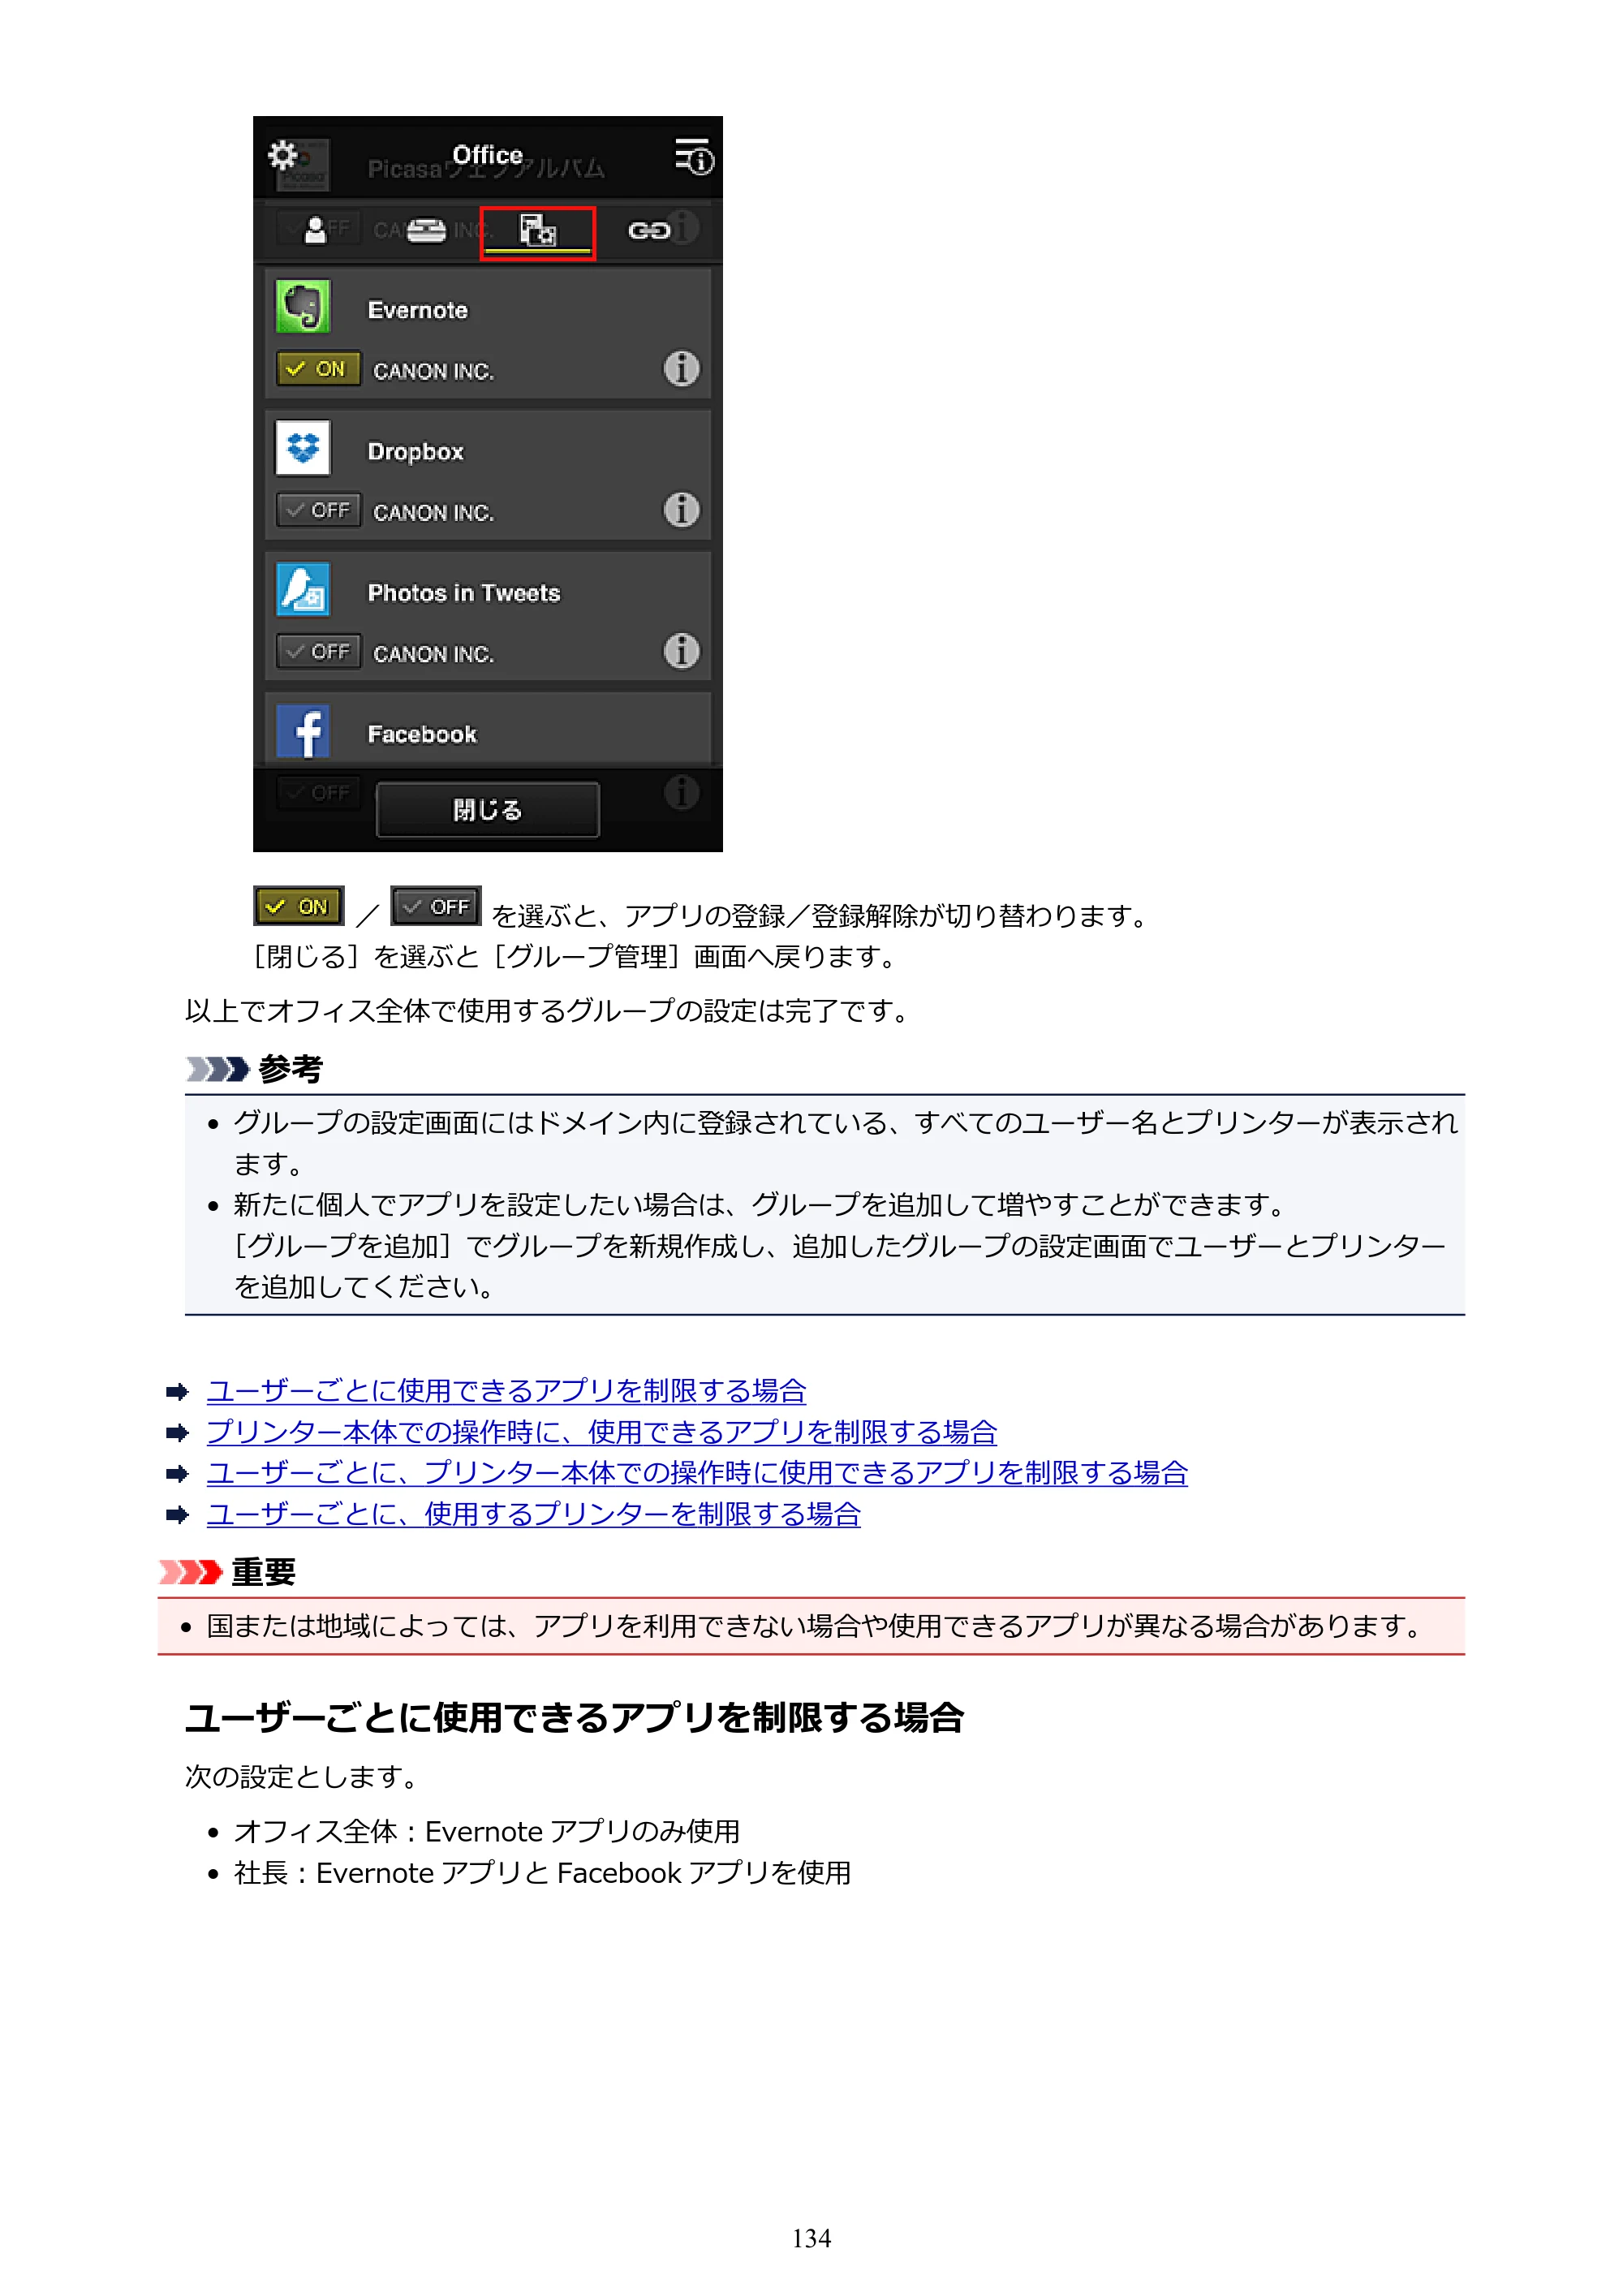Toggle Photos in Tweets OFF switch
1623x2296 pixels.
318,651
